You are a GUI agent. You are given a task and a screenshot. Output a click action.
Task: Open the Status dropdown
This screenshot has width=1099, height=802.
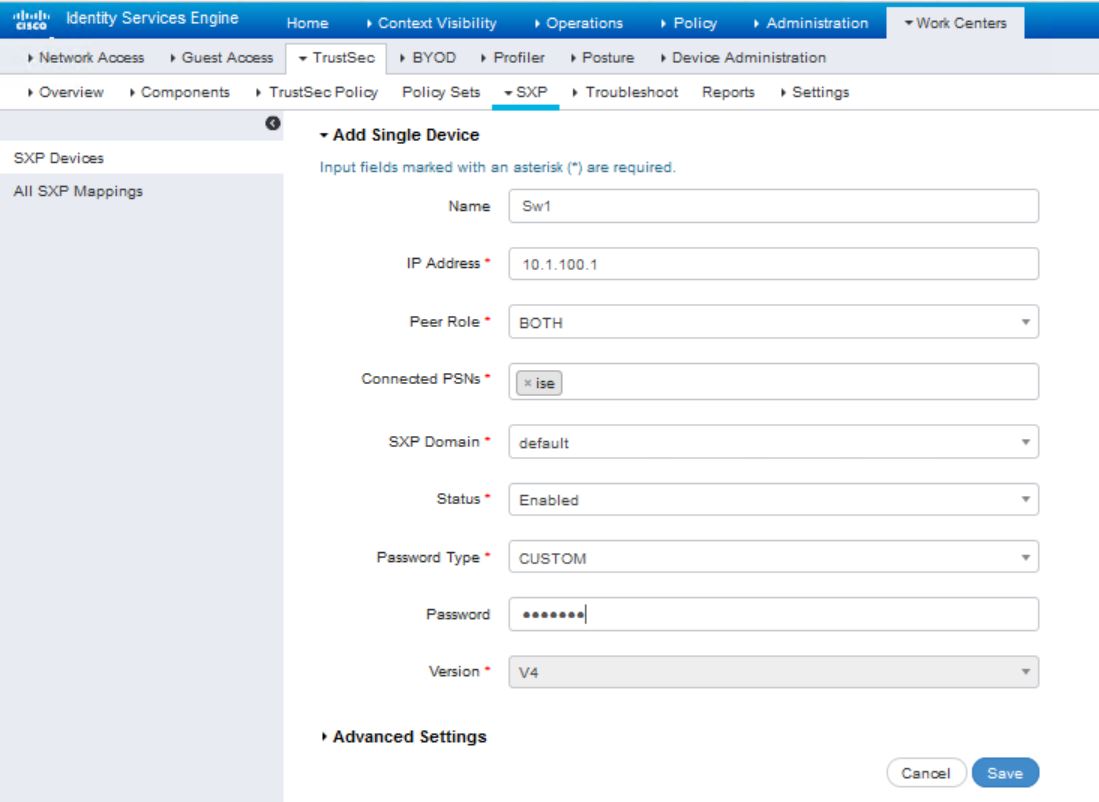pos(773,499)
